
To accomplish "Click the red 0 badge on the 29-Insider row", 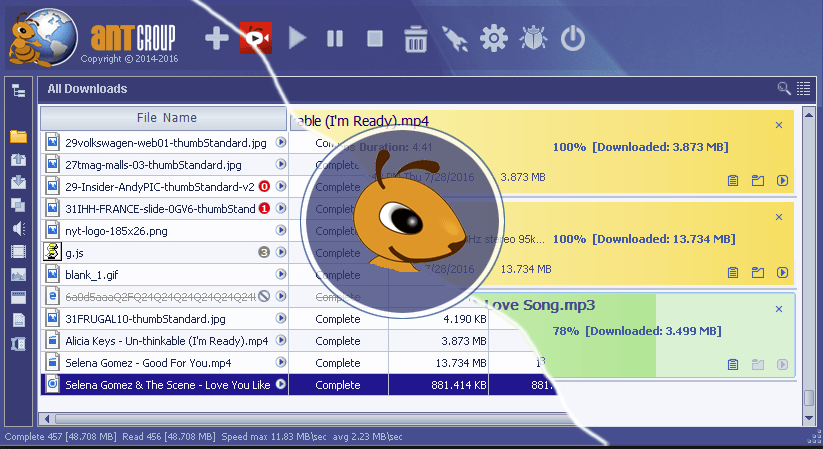I will [x=265, y=186].
